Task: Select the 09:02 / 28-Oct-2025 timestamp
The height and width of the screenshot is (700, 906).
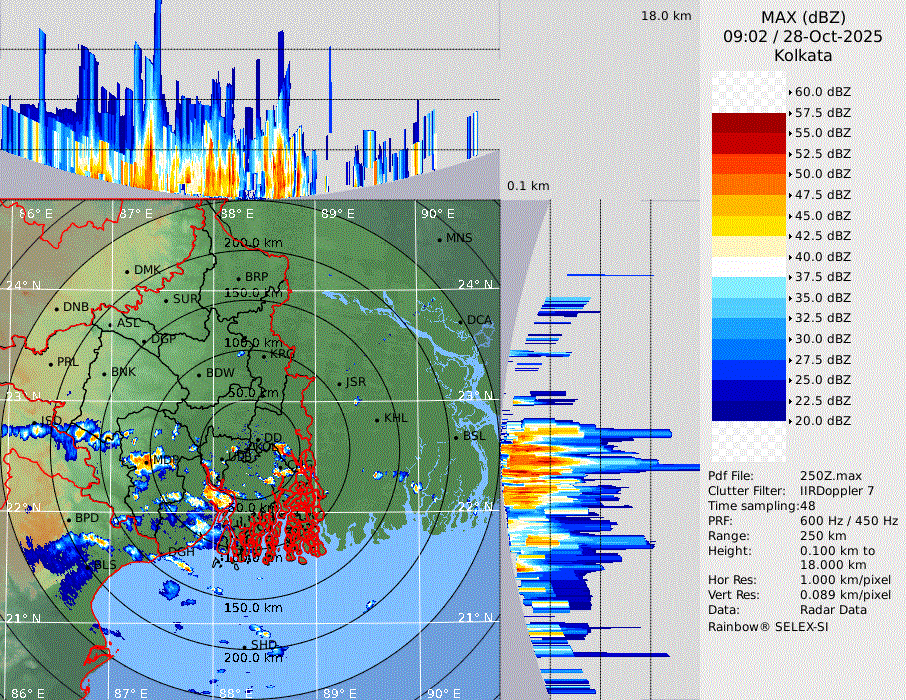Action: coord(803,36)
